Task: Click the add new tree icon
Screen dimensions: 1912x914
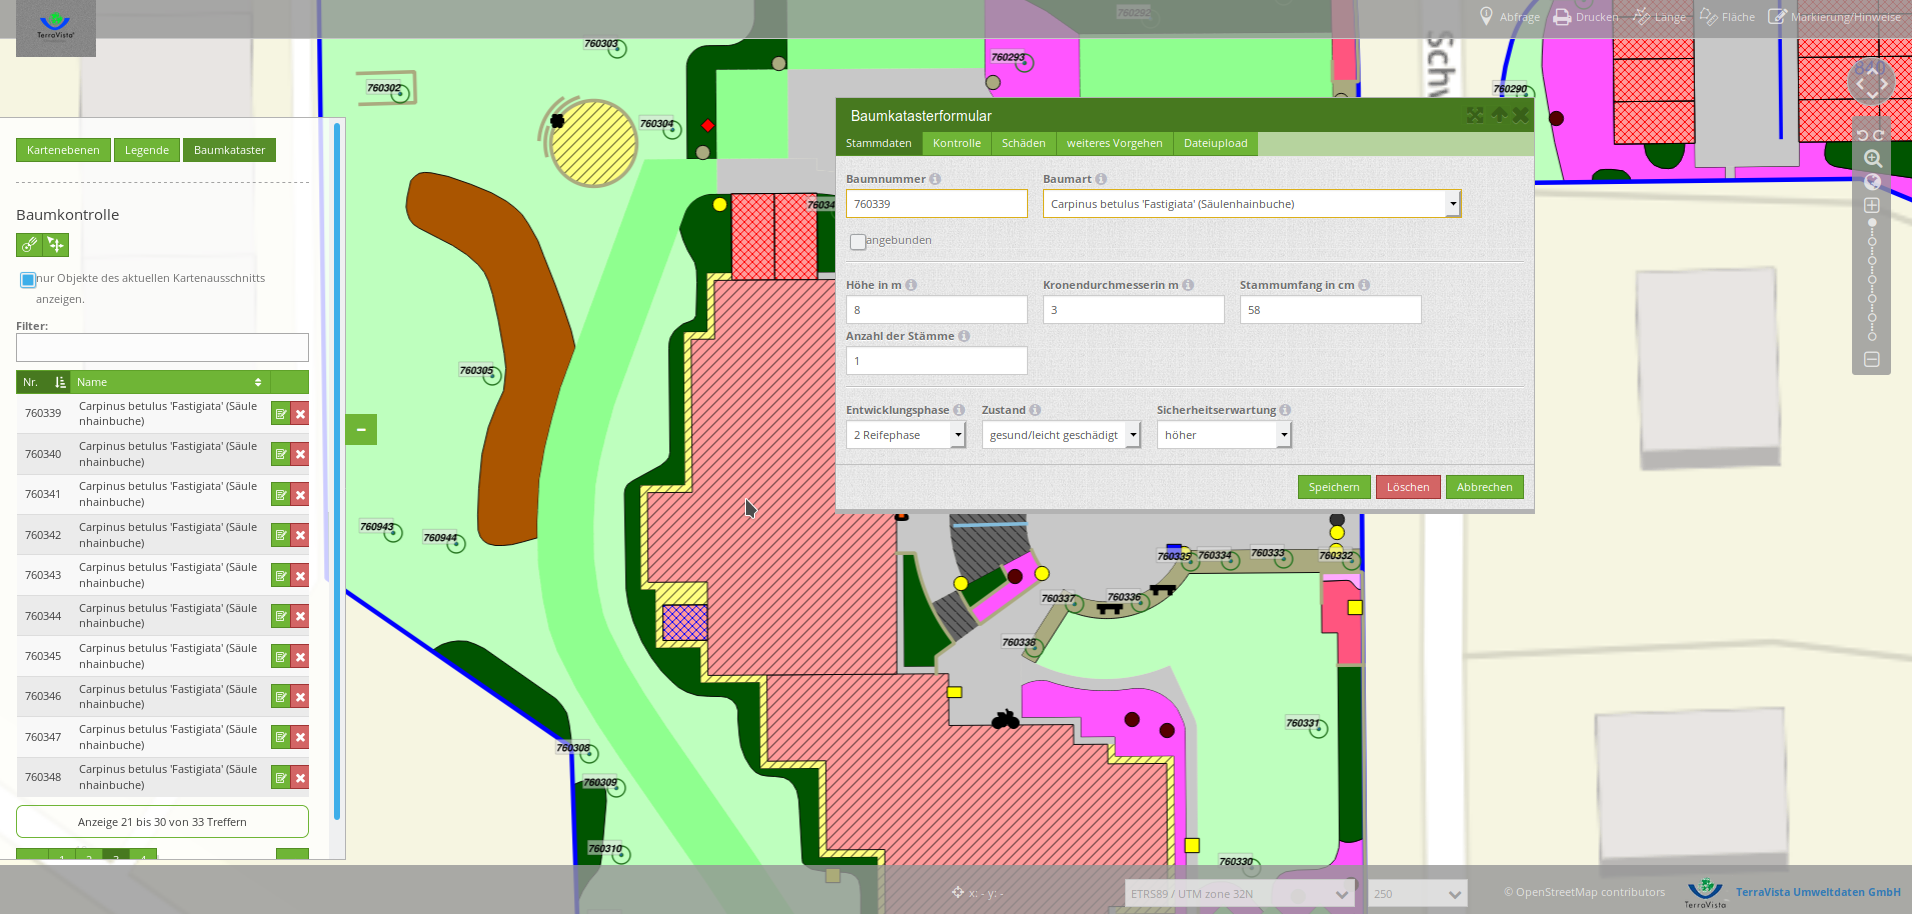Action: click(x=29, y=245)
